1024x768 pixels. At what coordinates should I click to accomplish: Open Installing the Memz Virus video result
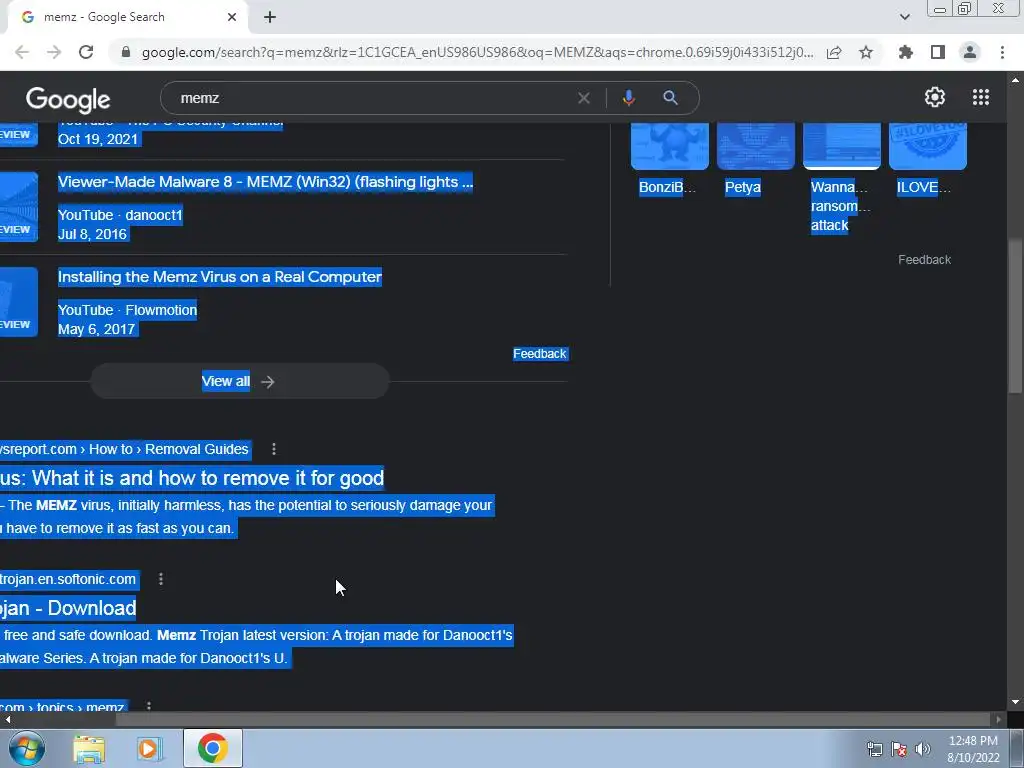click(x=219, y=277)
